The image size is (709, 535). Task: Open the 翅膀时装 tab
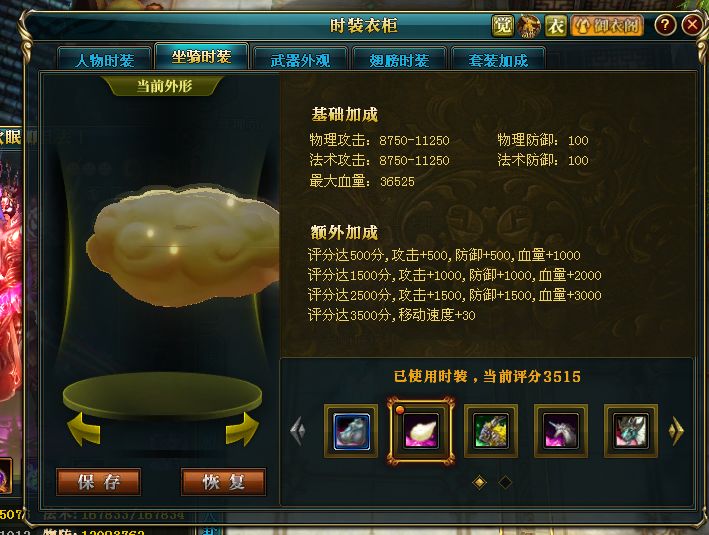click(399, 59)
